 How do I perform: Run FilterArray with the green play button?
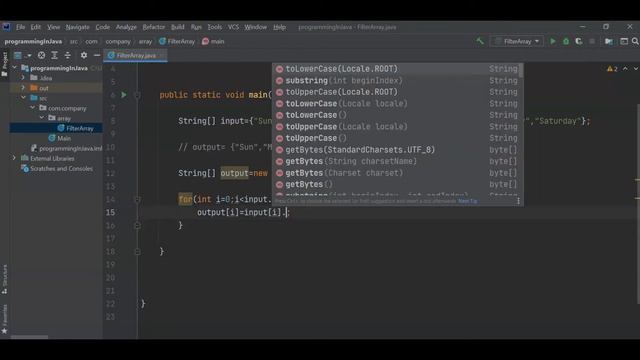553,41
